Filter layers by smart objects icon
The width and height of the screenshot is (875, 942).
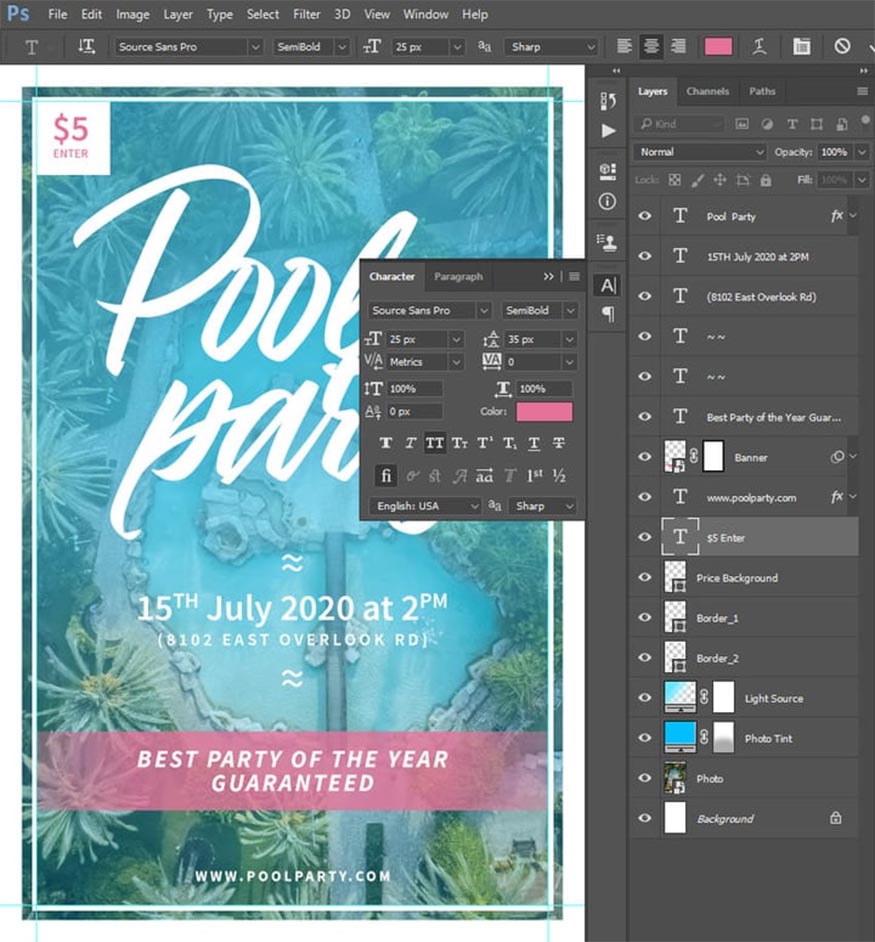pos(842,124)
